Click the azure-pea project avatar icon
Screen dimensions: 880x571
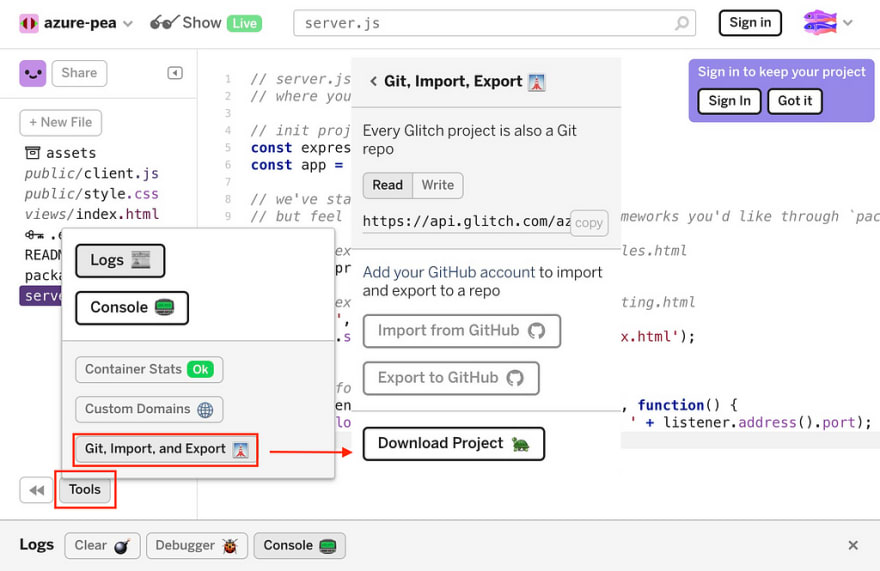[29, 23]
